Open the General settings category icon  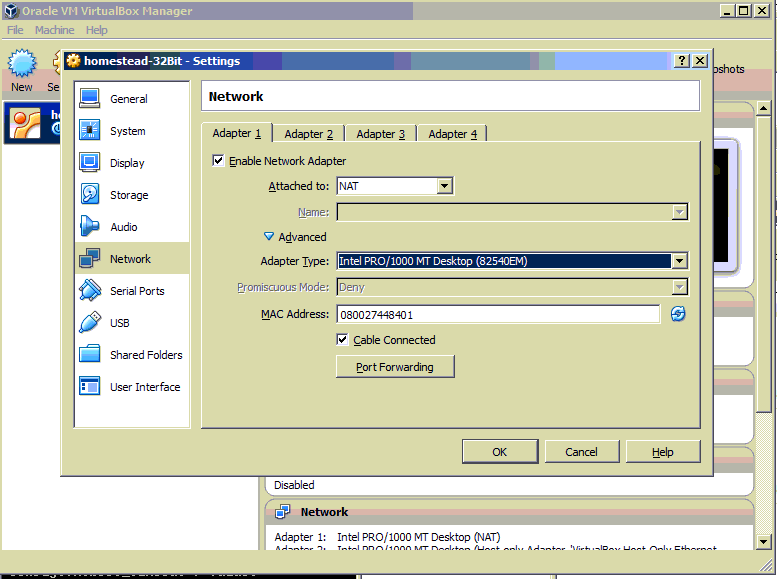coord(90,99)
